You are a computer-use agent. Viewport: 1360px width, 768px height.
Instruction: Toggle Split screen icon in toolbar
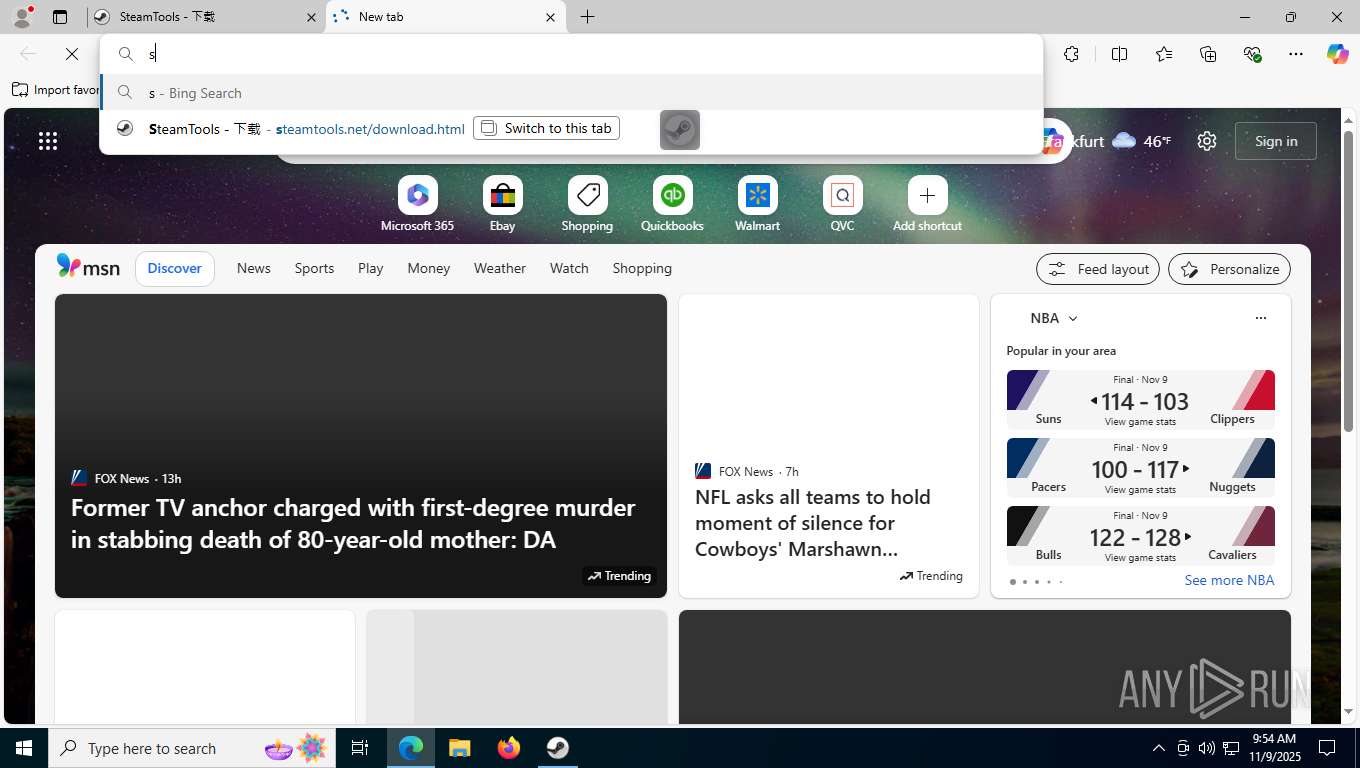tap(1120, 54)
